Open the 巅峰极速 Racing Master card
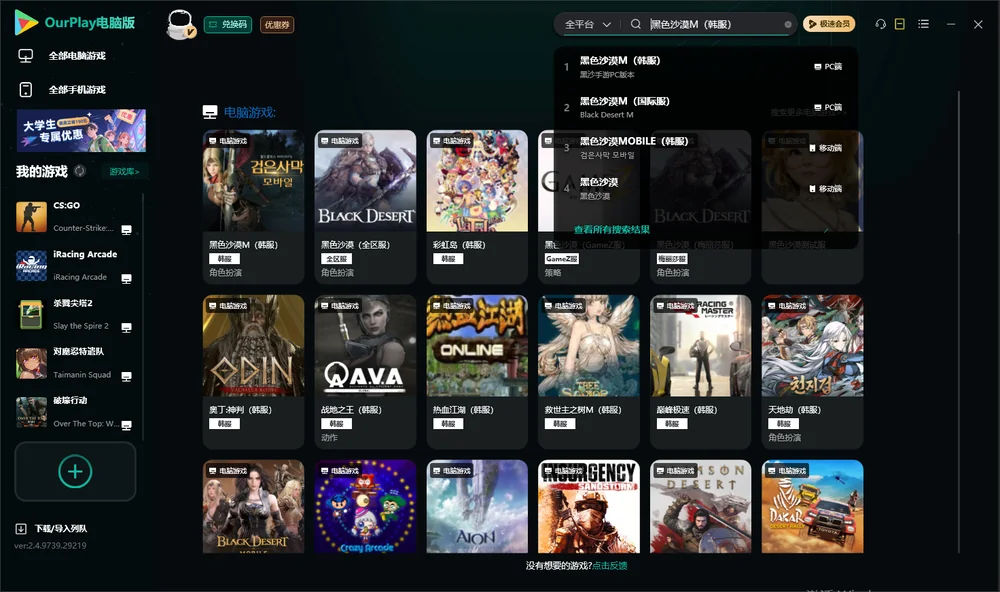 pos(701,371)
